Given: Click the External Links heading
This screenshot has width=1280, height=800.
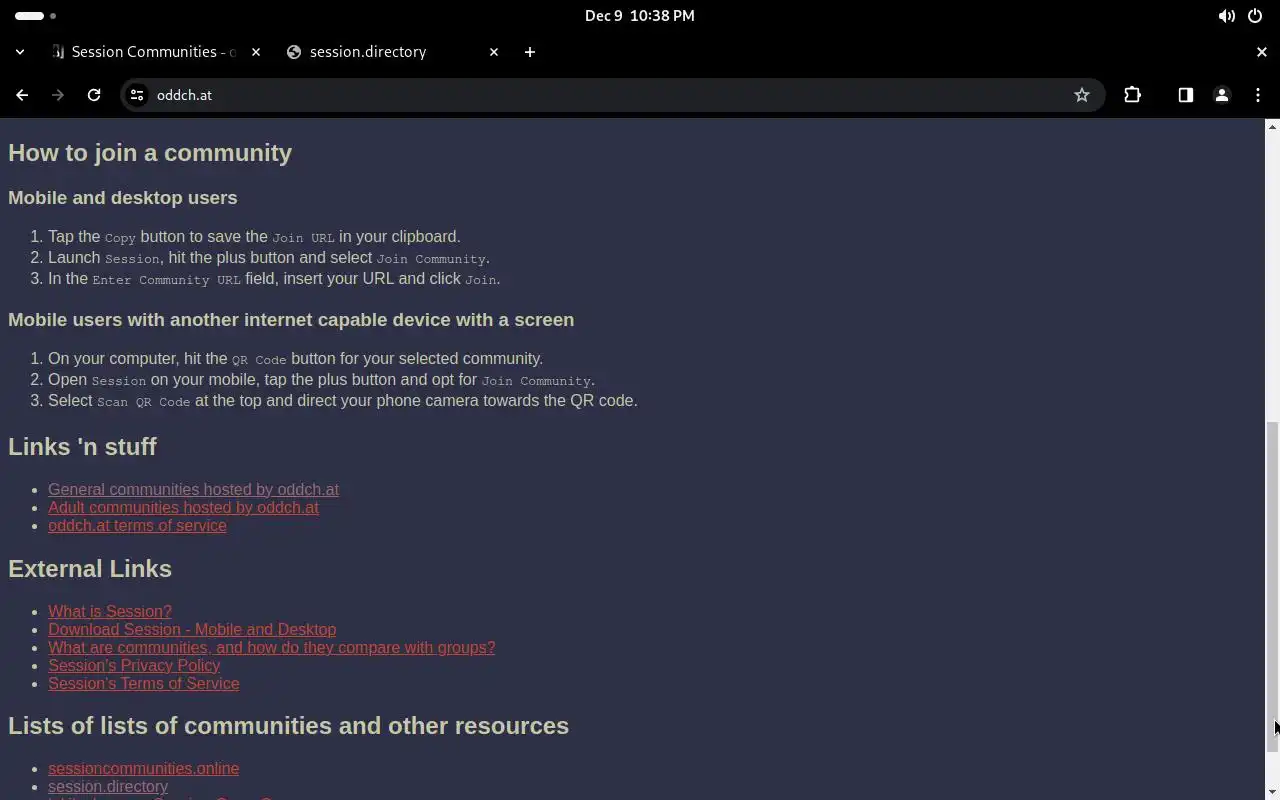Looking at the screenshot, I should click(x=90, y=568).
